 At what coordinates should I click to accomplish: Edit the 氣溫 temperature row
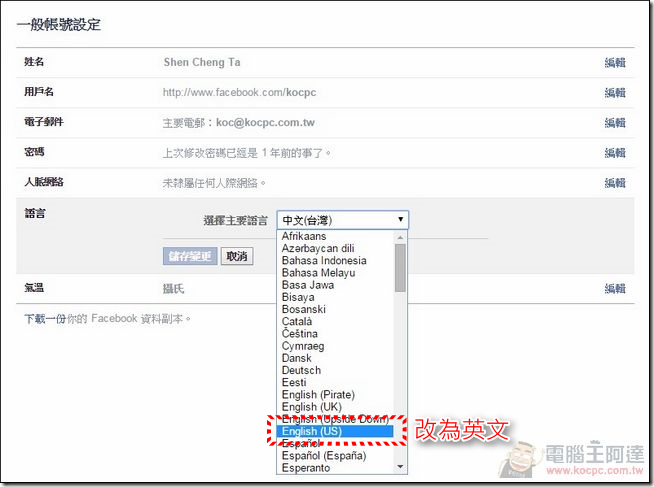click(x=615, y=288)
